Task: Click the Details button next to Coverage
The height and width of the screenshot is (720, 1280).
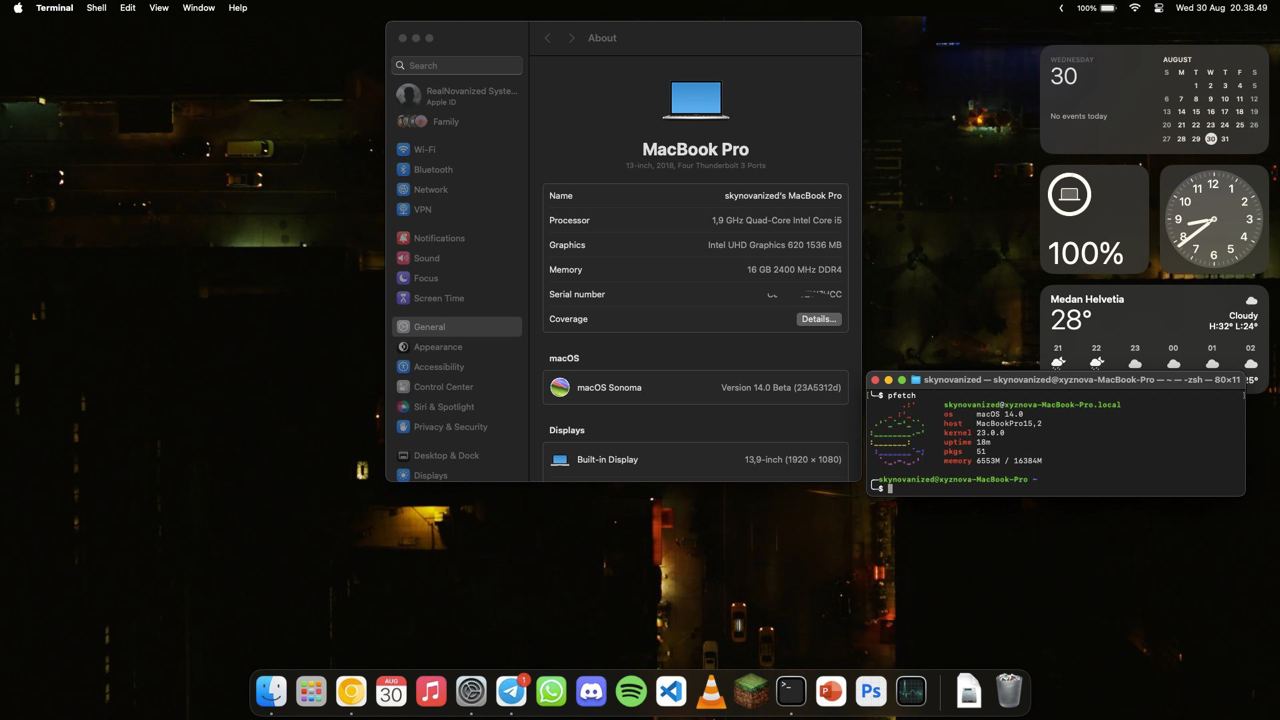Action: [x=818, y=318]
